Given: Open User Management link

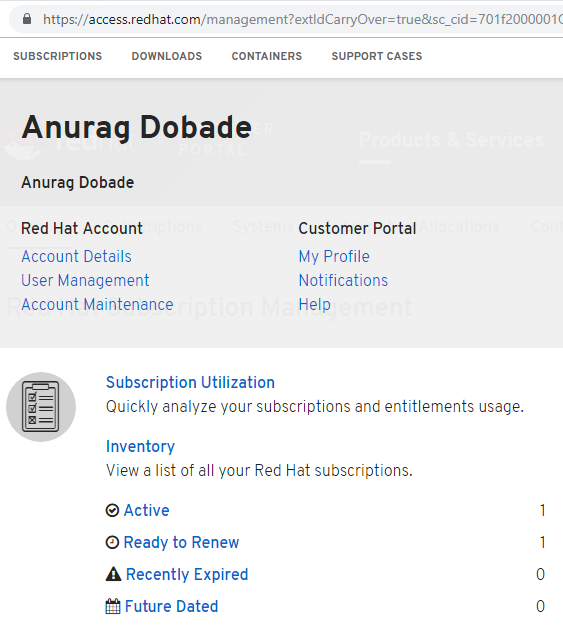Looking at the screenshot, I should [x=85, y=280].
